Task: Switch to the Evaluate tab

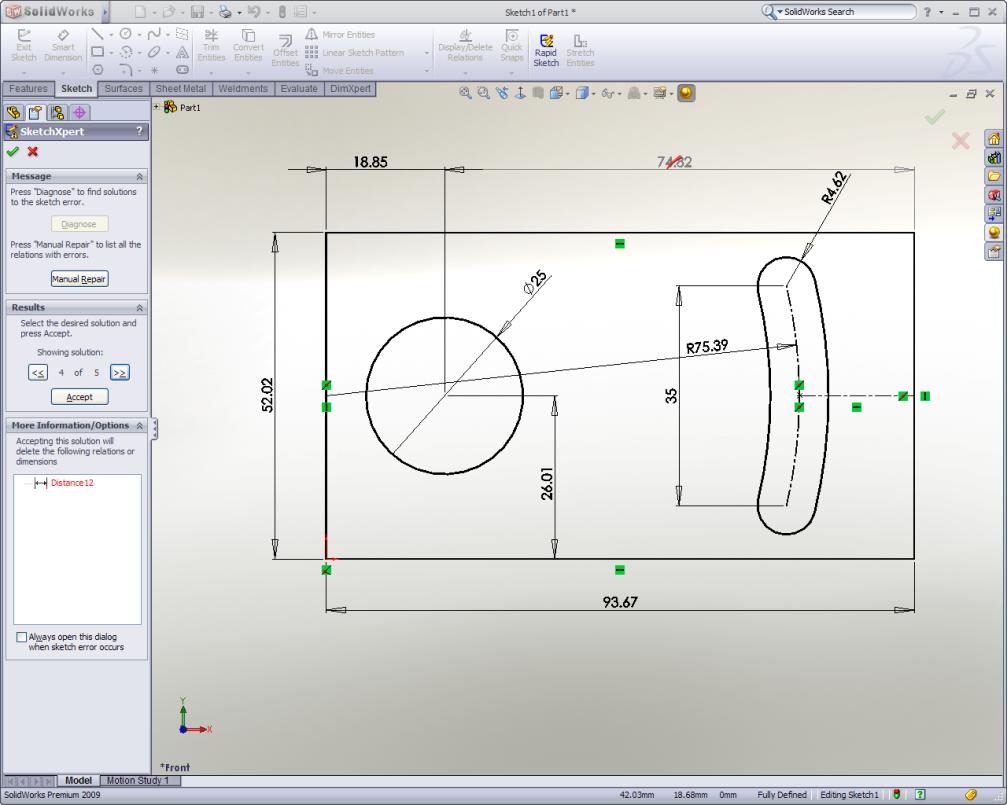Action: (x=299, y=89)
